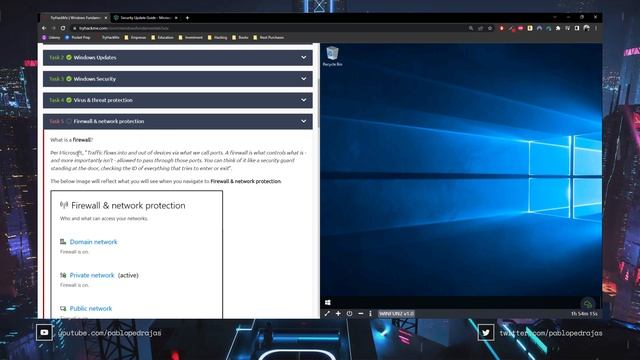Image resolution: width=640 pixels, height=360 pixels.
Task: Open the Recycle Bin desktop icon
Action: (x=332, y=56)
